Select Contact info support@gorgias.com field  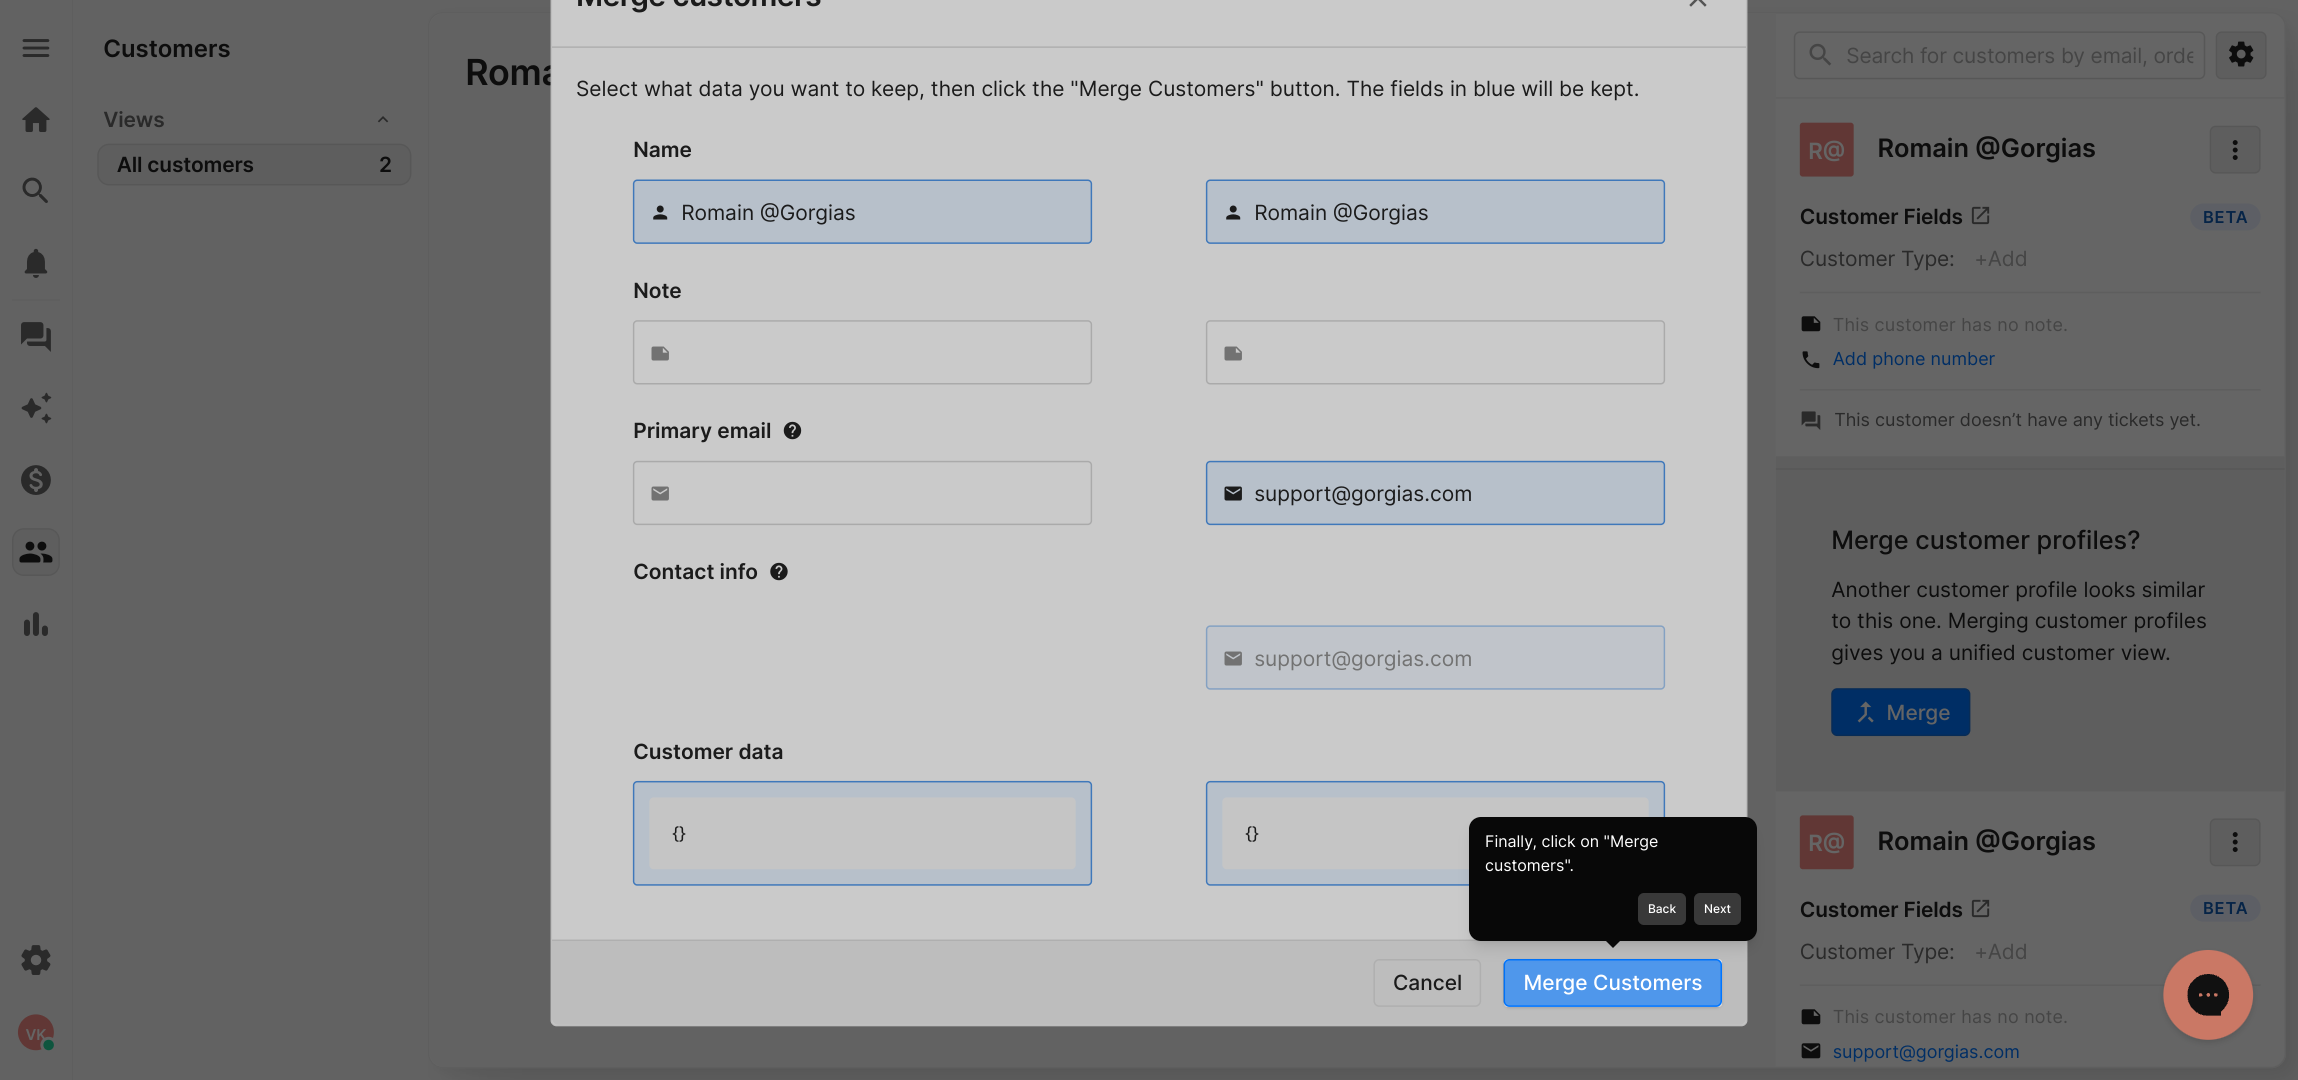pos(1435,658)
